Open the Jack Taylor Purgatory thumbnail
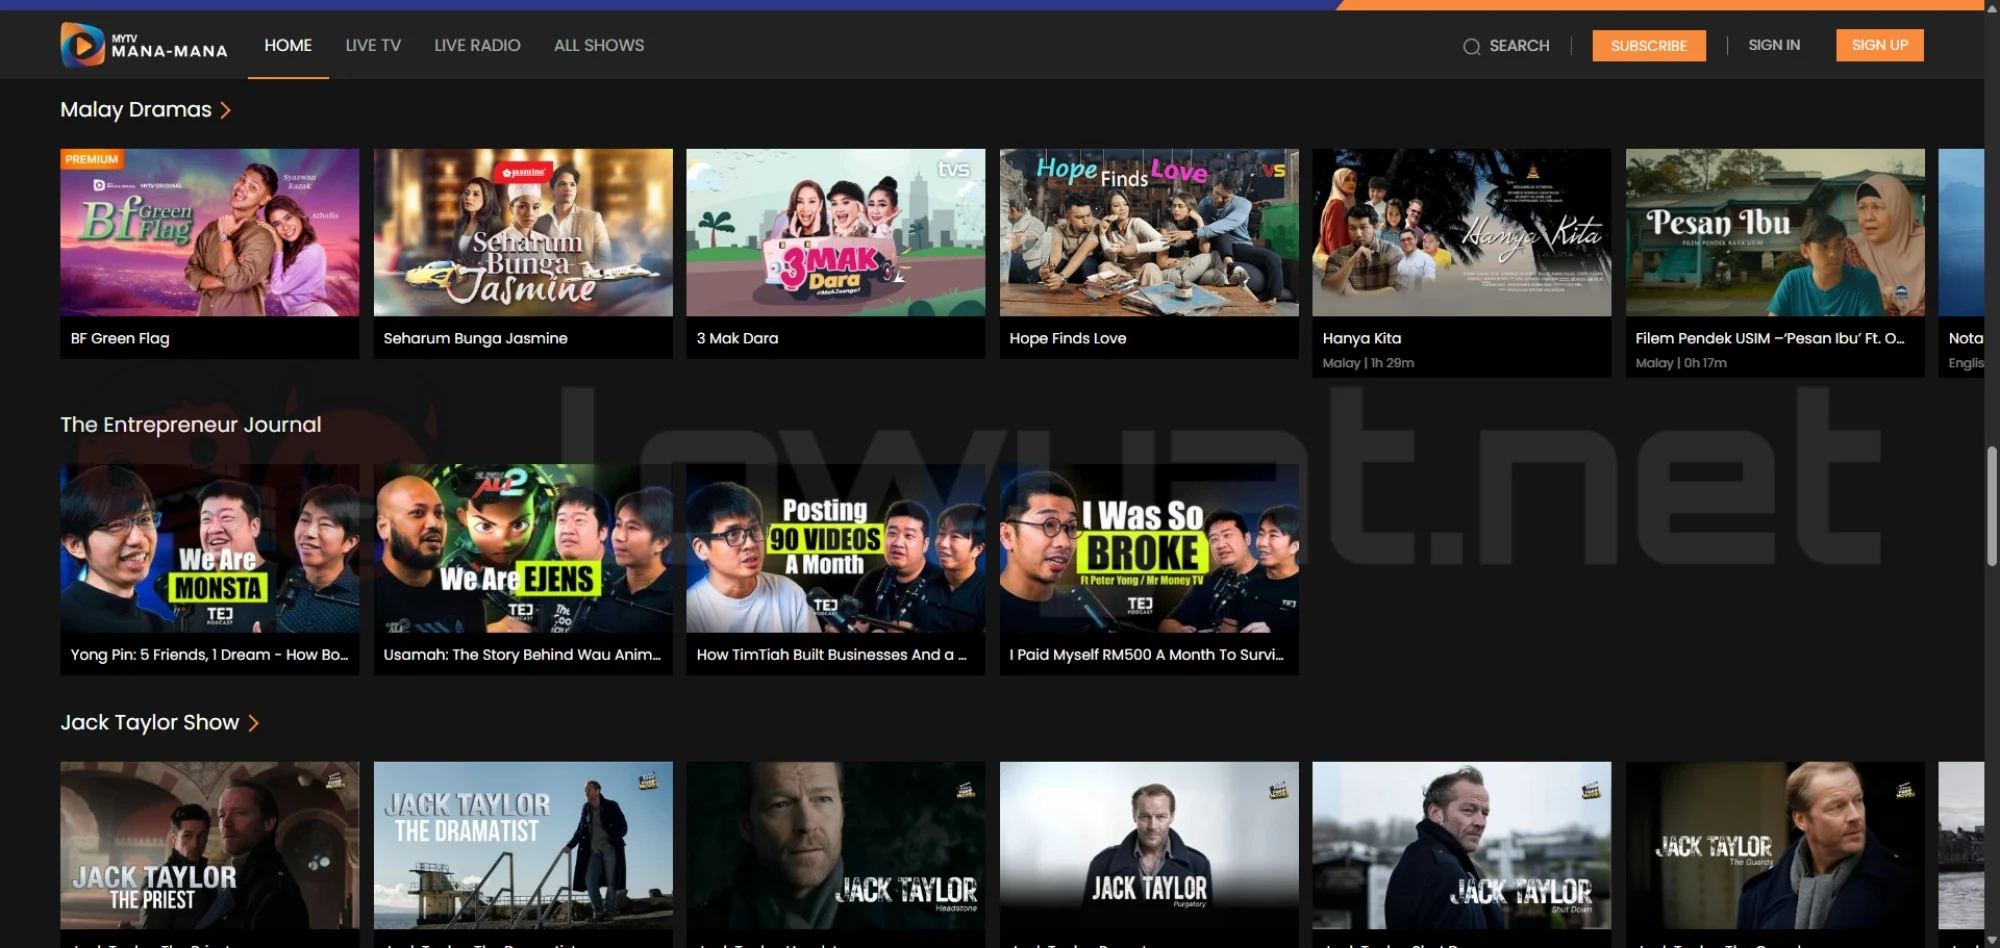Screen dimensions: 2000x948 click(1149, 846)
